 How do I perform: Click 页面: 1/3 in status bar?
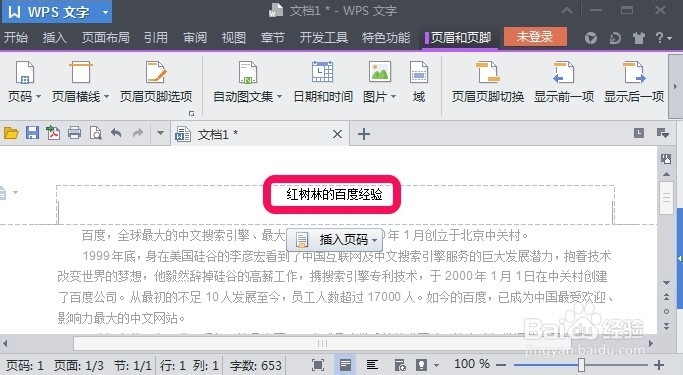click(78, 365)
